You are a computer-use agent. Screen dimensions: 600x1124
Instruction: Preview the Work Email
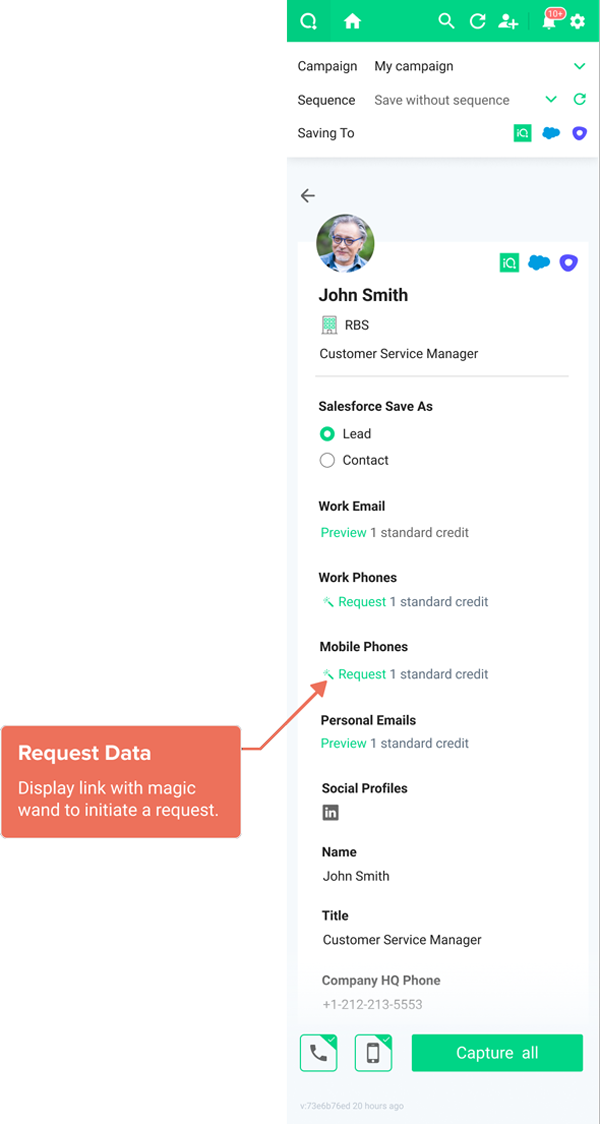point(344,533)
